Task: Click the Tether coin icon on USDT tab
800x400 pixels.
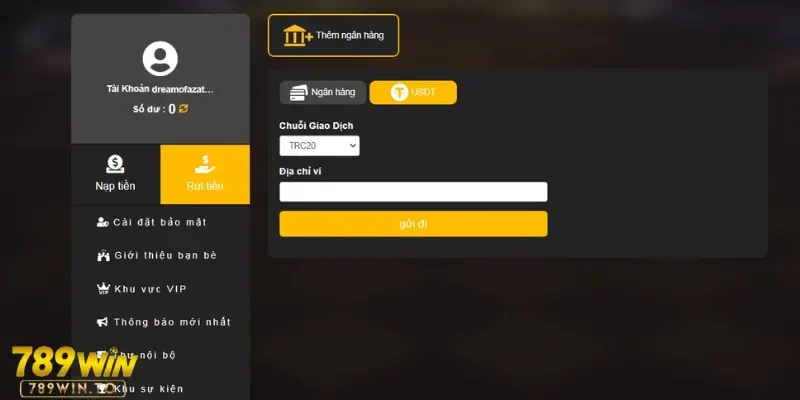Action: click(399, 93)
